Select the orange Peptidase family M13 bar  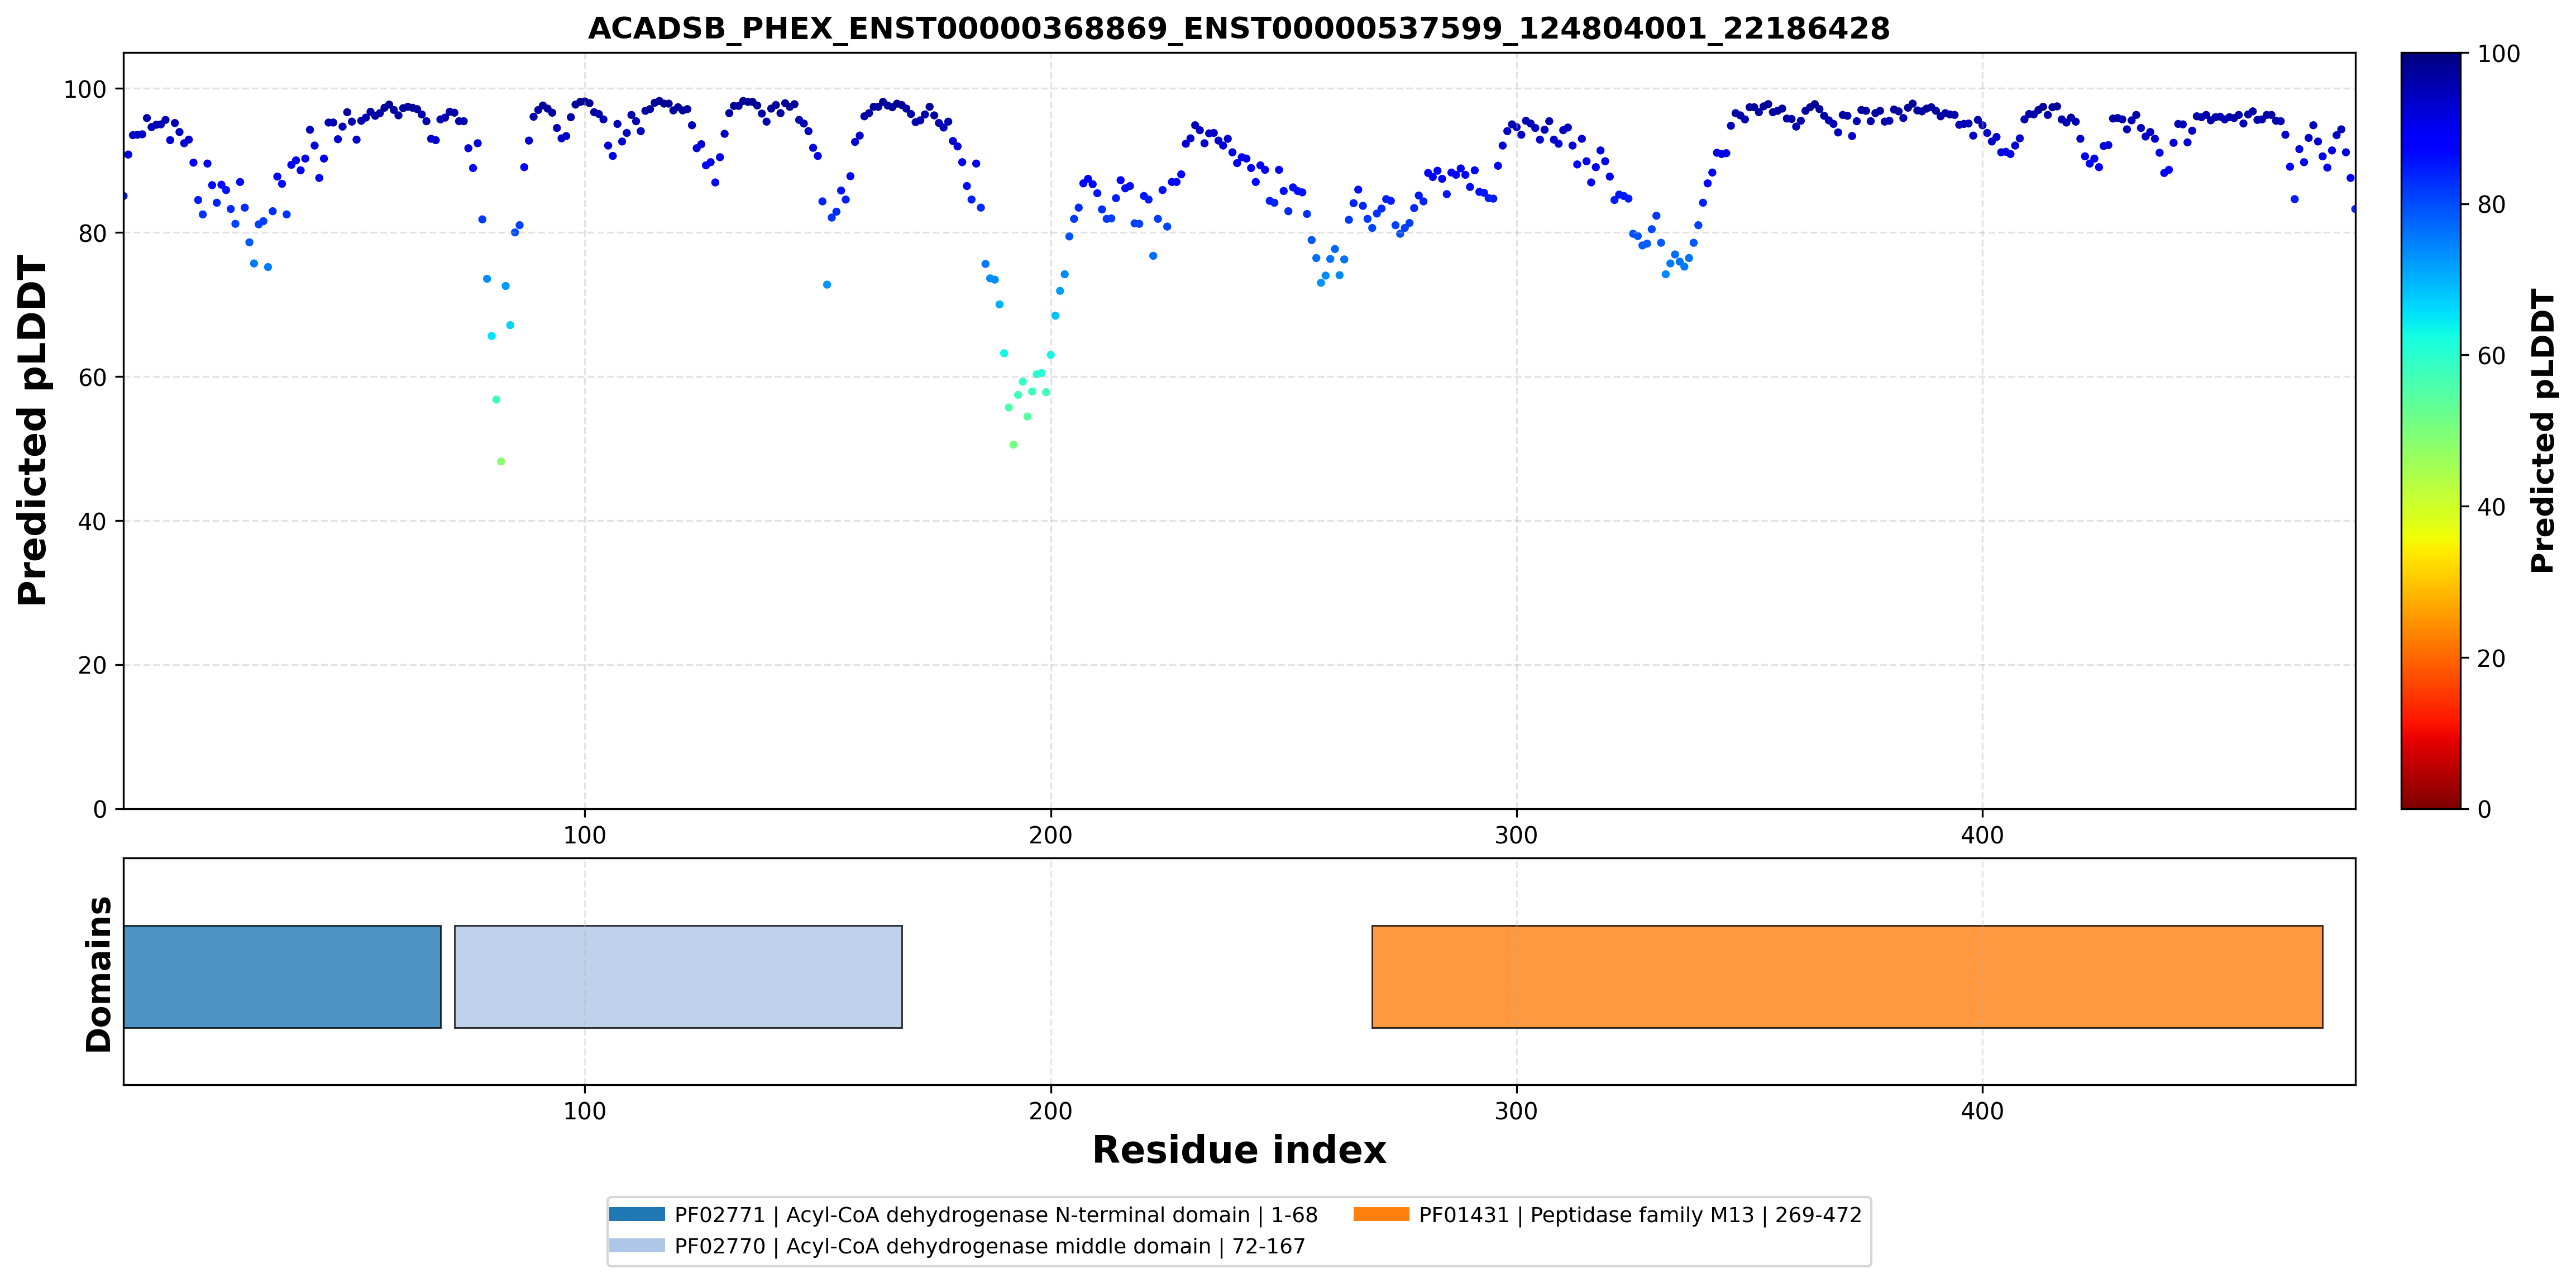tap(1847, 977)
